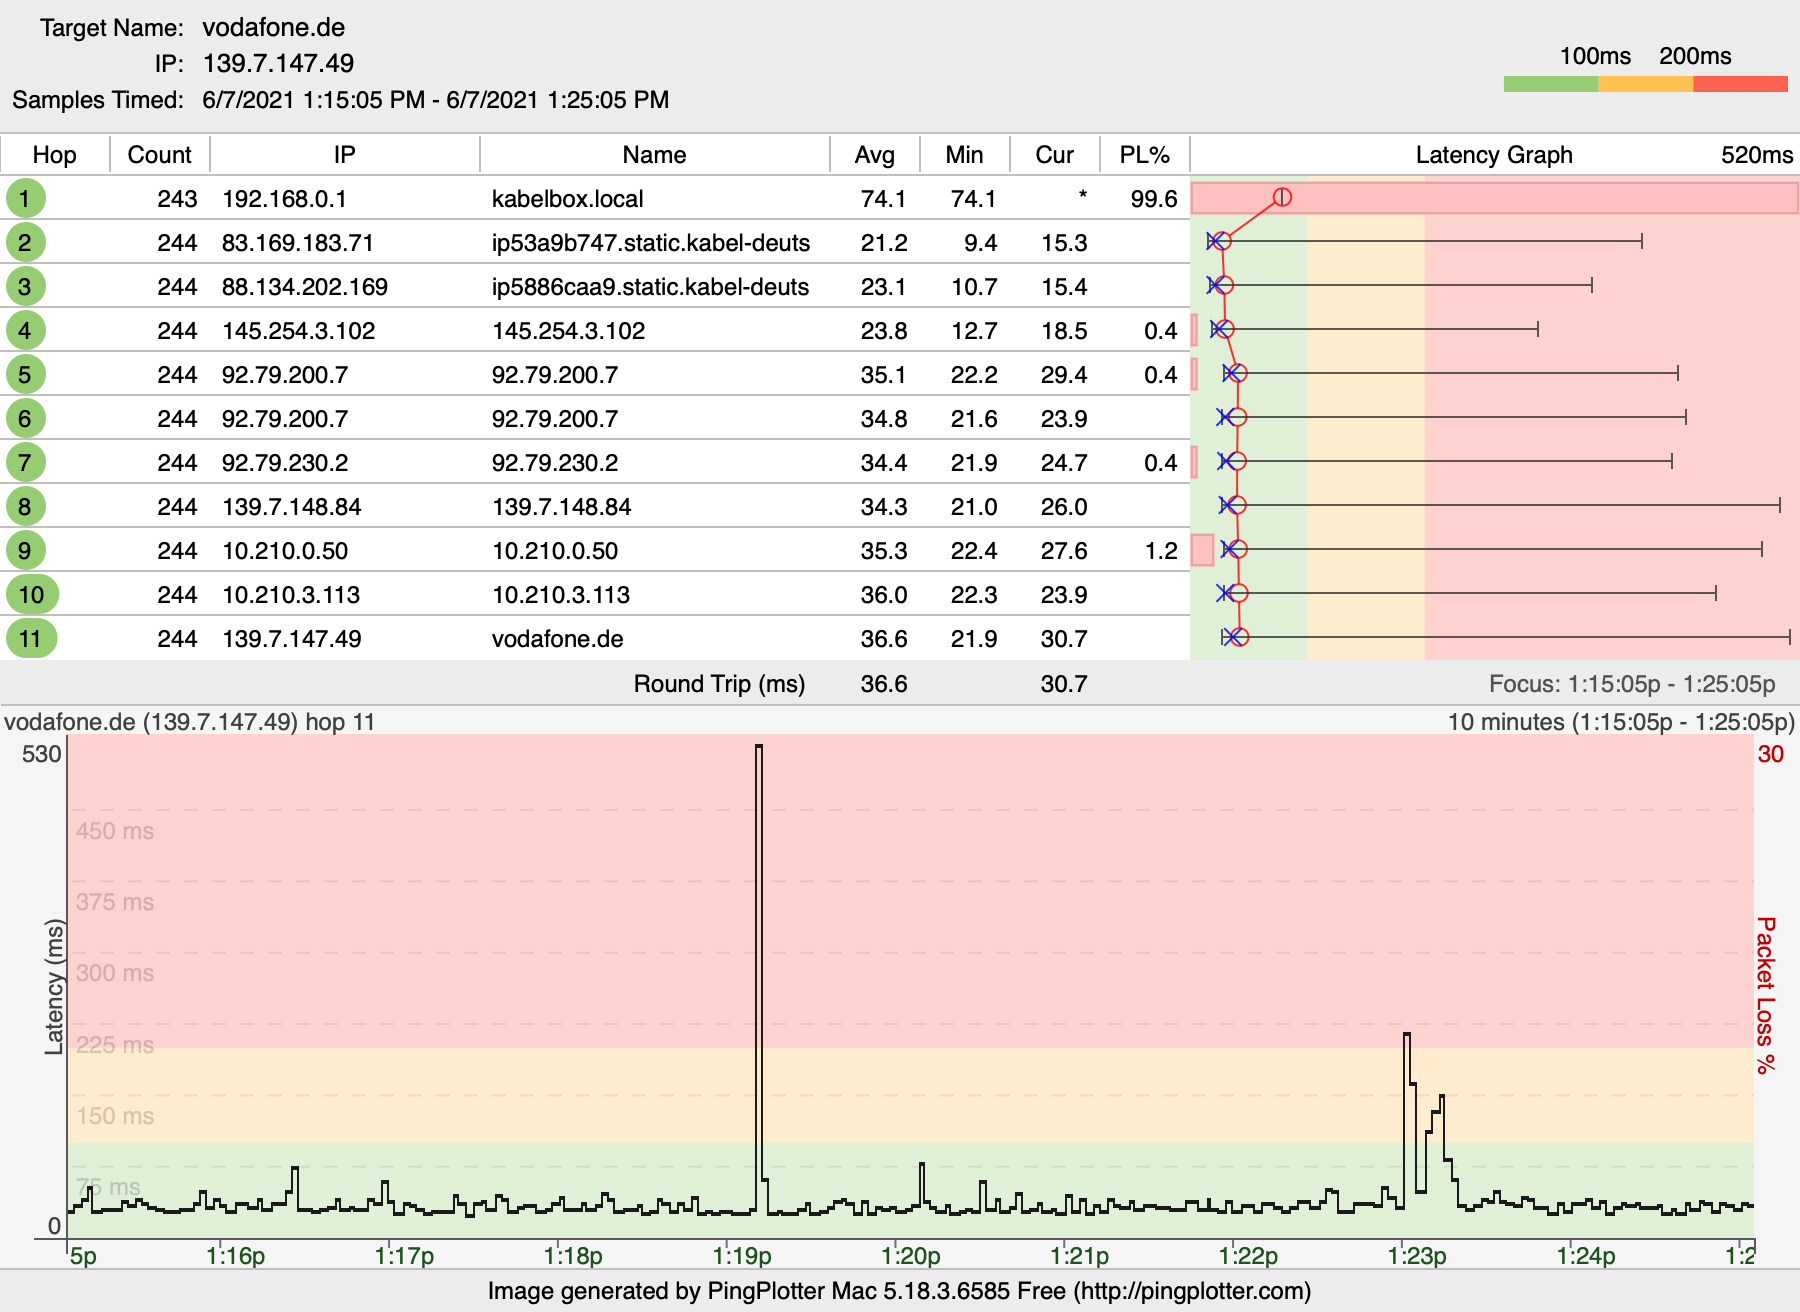This screenshot has width=1800, height=1312.
Task: Click hop 1 red latency circle marker
Action: click(1282, 197)
